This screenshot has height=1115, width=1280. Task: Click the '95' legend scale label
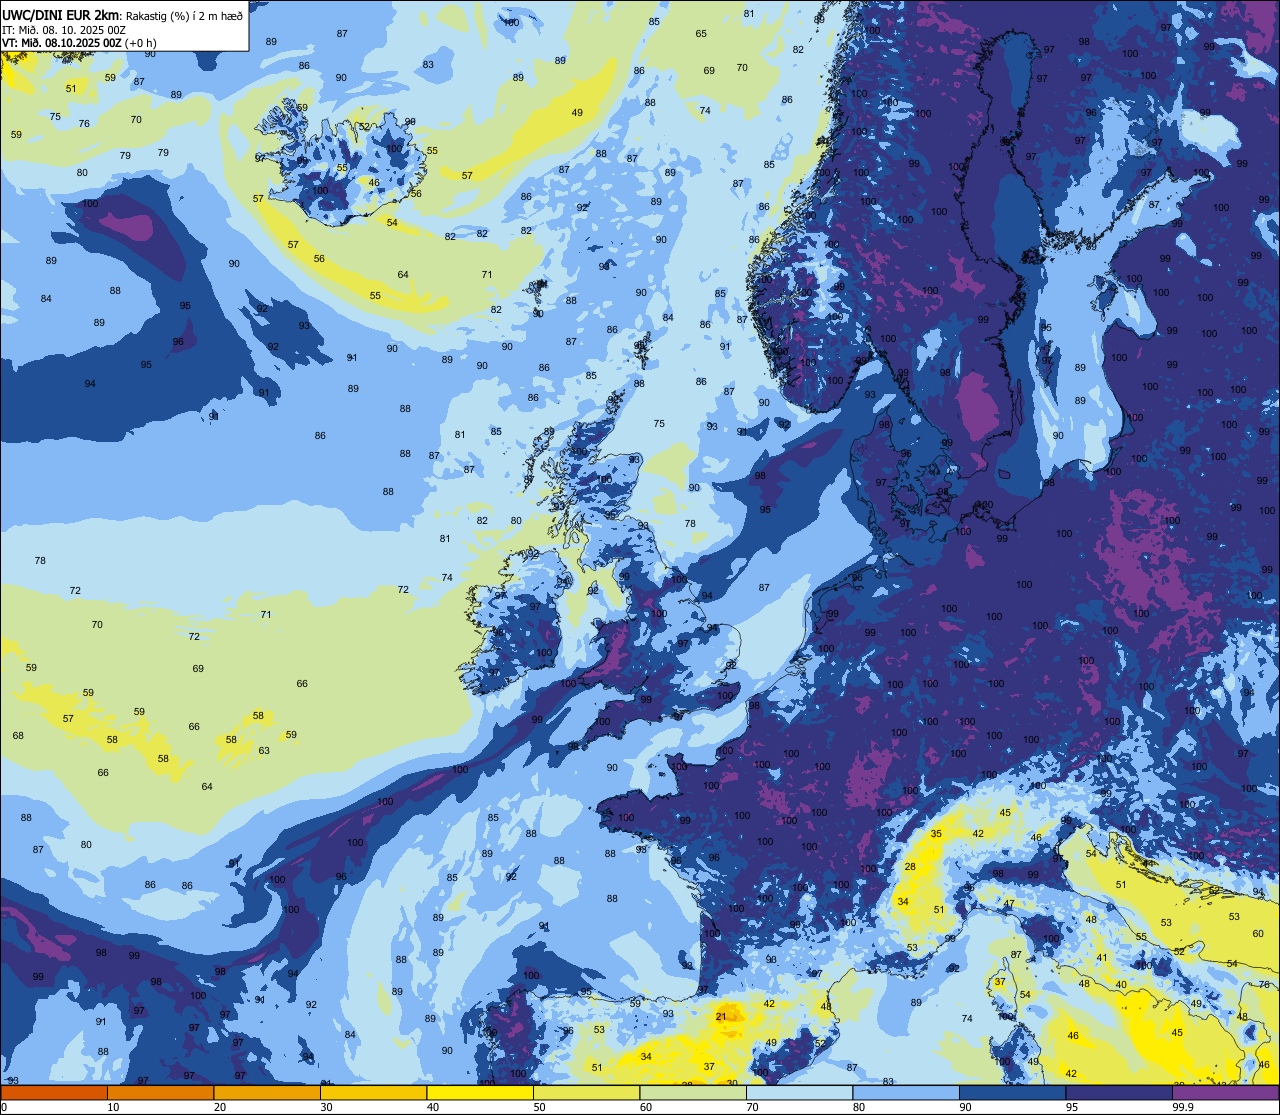[1072, 1107]
